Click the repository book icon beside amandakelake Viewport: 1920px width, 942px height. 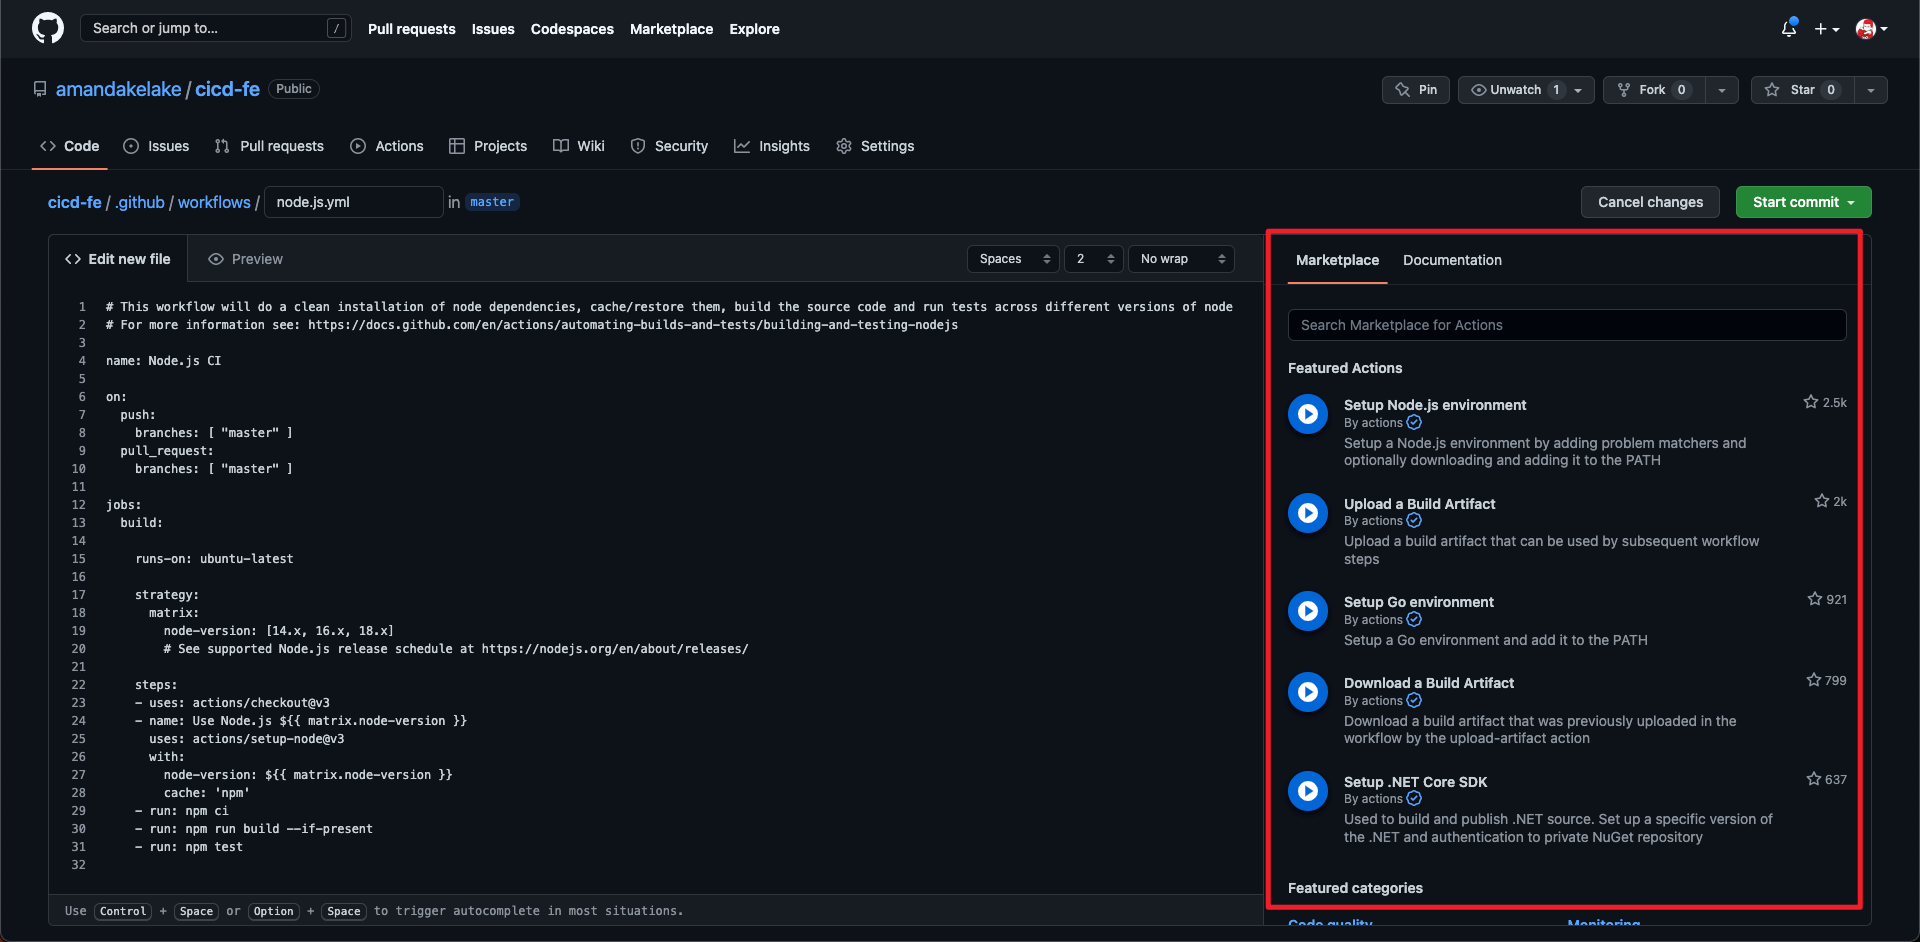(40, 89)
